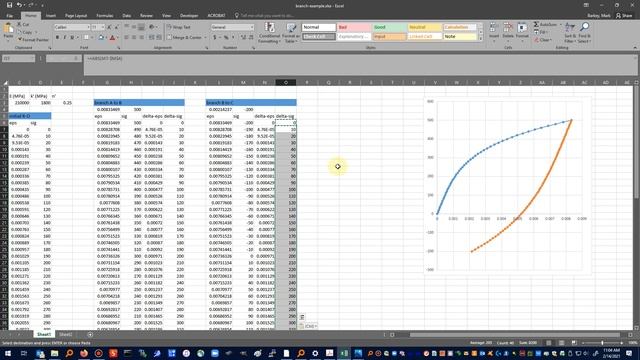Screen dimensions: 640x360
Task: Click the Save icon in quick access toolbar
Action: click(9, 5)
